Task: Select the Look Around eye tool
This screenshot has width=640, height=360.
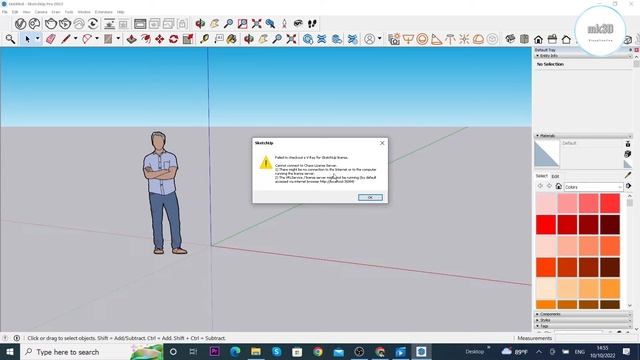Action: coord(298,24)
